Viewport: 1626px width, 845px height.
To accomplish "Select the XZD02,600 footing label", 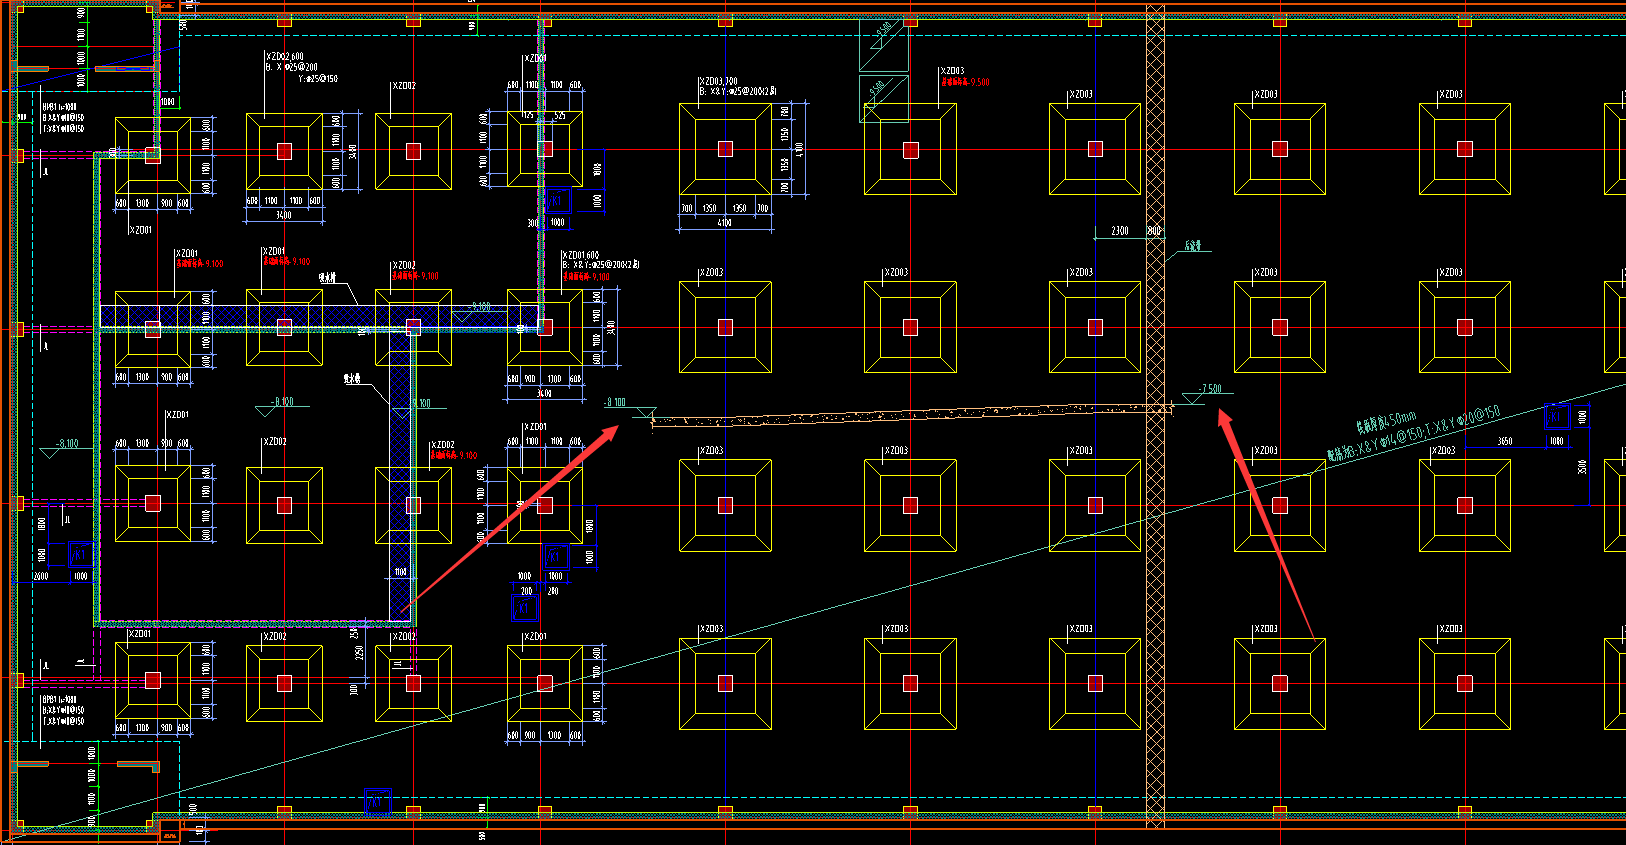I will click(284, 57).
